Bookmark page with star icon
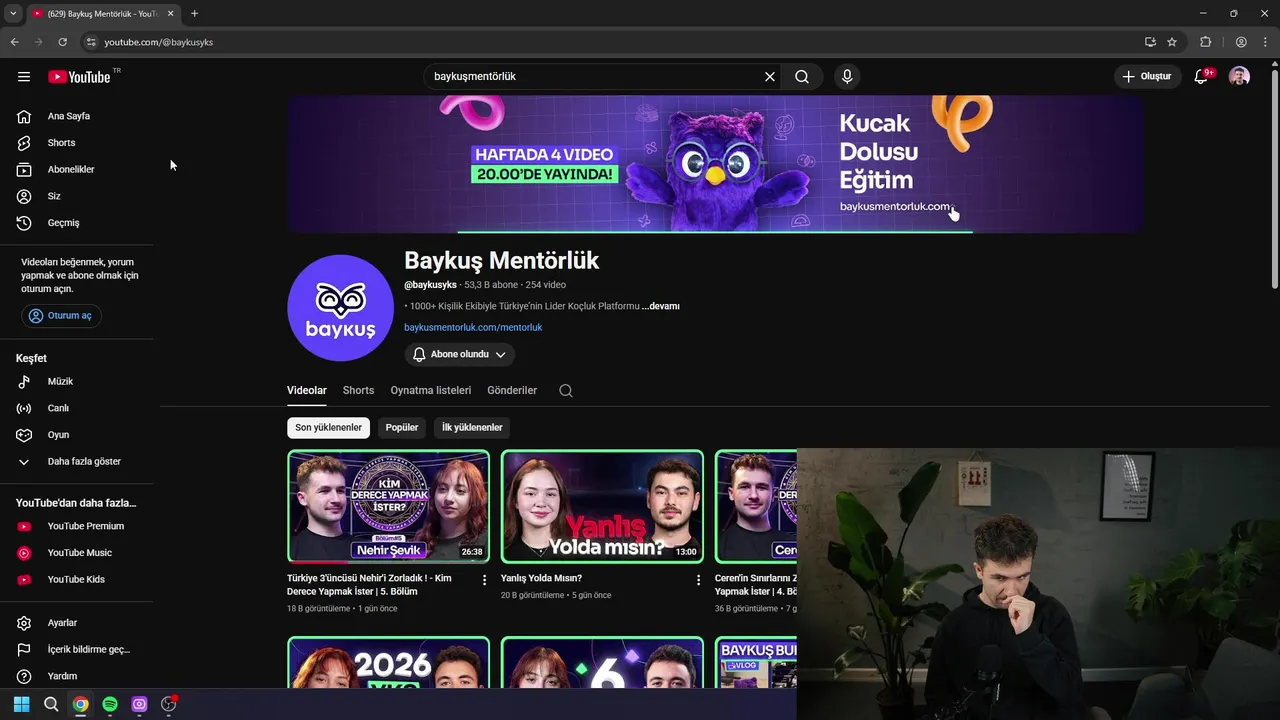 [1172, 42]
